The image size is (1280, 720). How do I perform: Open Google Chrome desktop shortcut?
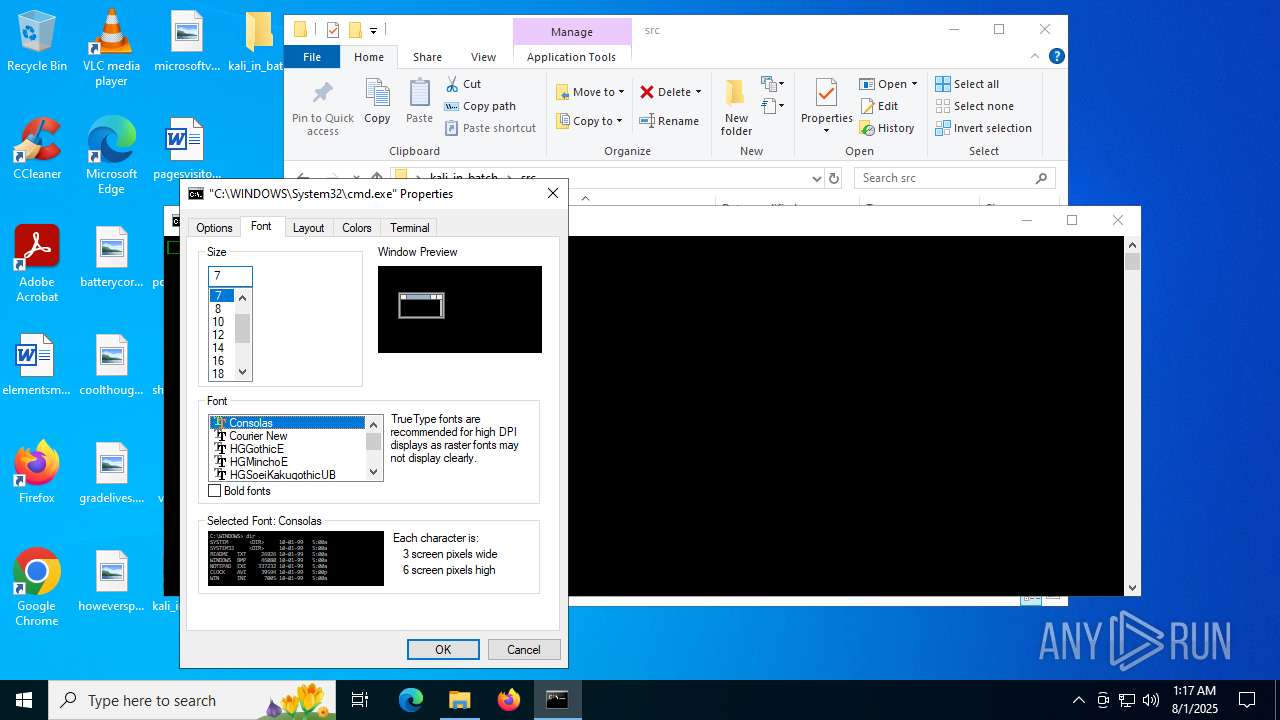pyautogui.click(x=37, y=588)
